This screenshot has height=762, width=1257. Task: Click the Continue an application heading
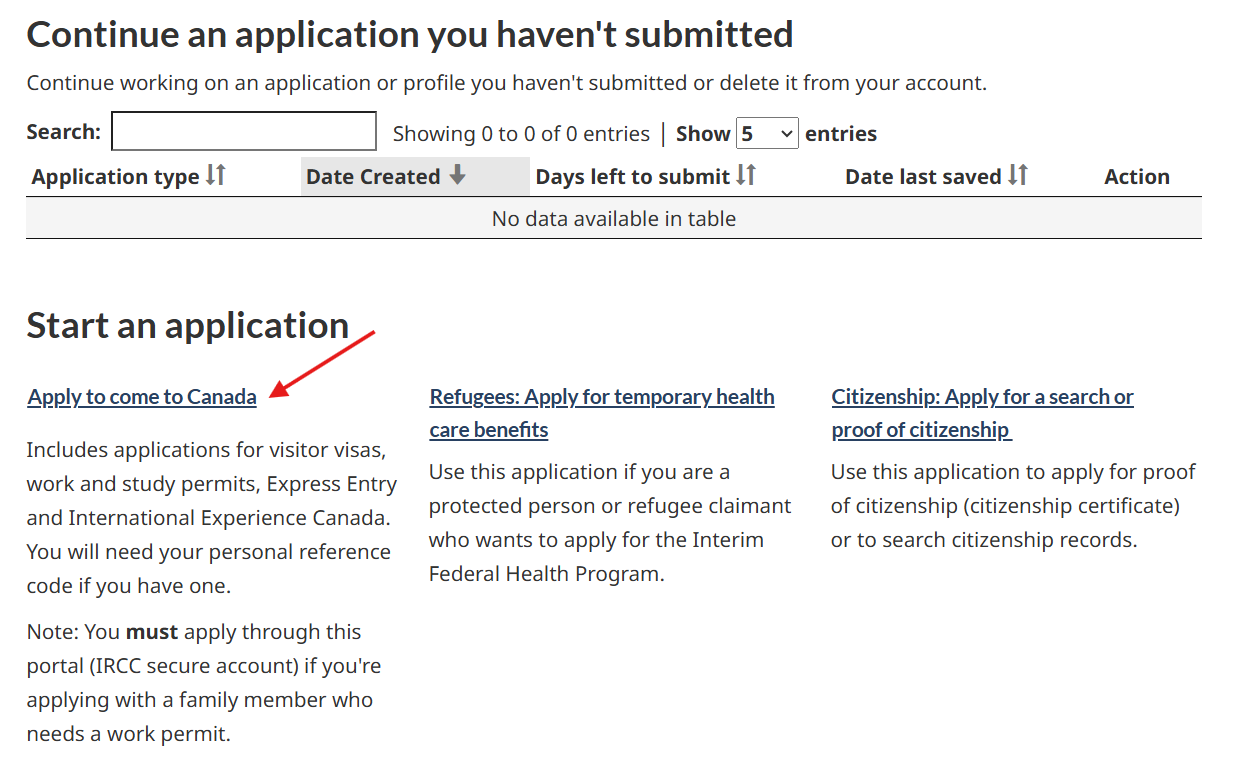(x=410, y=35)
